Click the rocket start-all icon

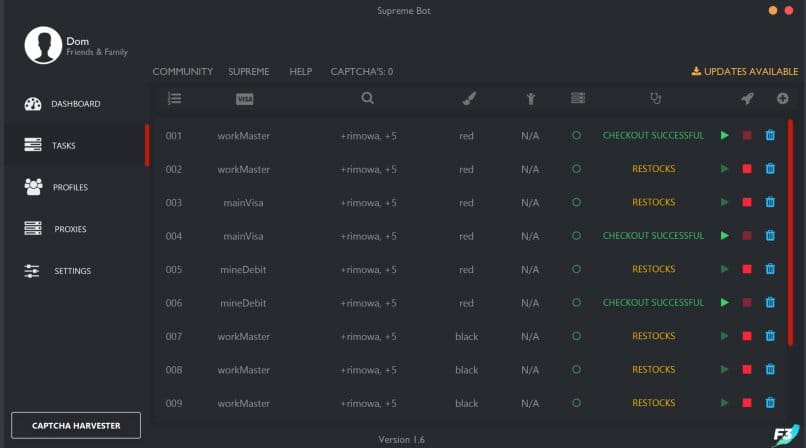(747, 98)
